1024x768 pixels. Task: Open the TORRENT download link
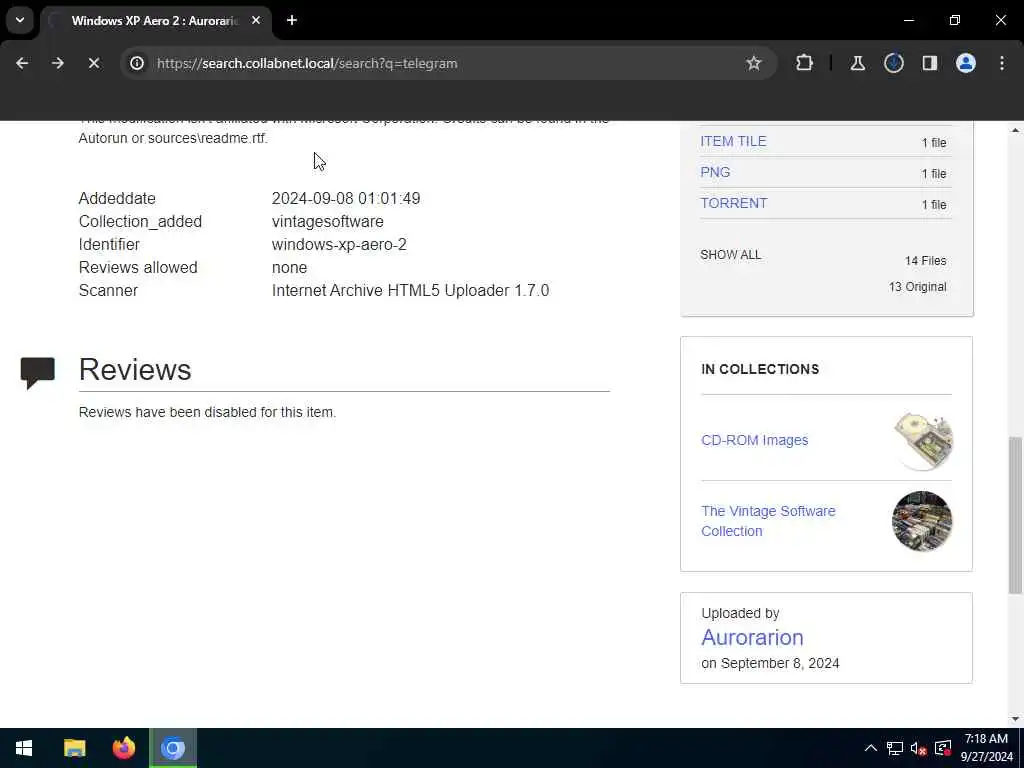pyautogui.click(x=733, y=203)
